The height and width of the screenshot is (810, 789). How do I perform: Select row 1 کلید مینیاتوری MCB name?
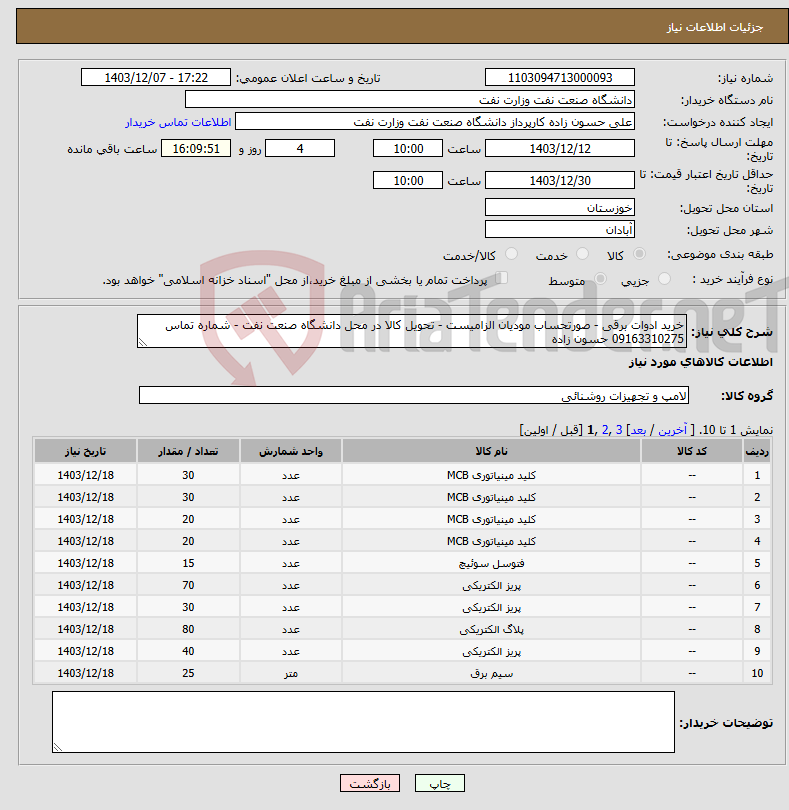pyautogui.click(x=491, y=475)
